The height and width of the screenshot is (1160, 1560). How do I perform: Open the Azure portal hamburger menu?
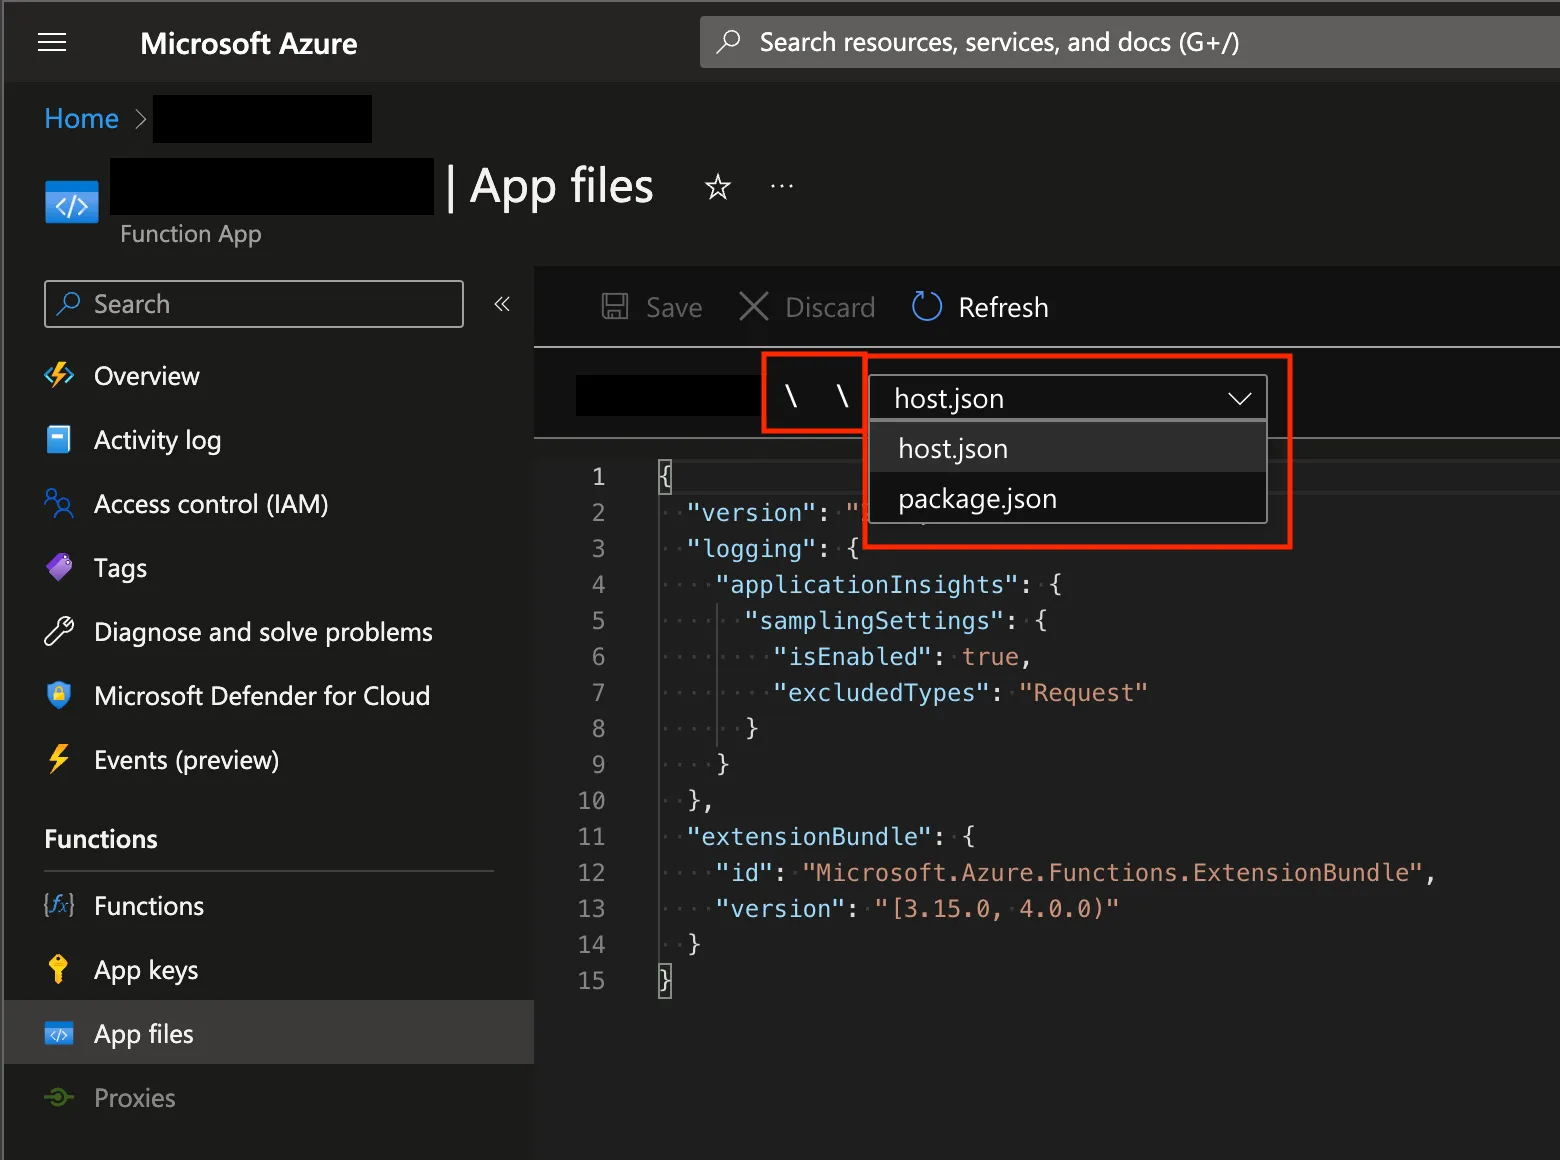pos(52,42)
